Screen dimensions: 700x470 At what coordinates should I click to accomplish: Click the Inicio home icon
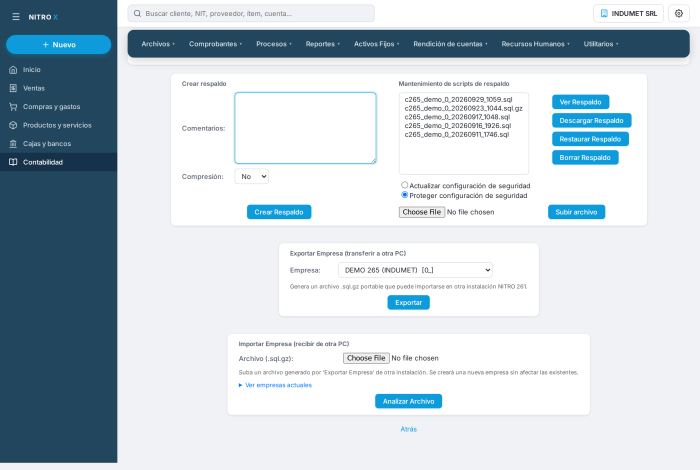[x=13, y=70]
